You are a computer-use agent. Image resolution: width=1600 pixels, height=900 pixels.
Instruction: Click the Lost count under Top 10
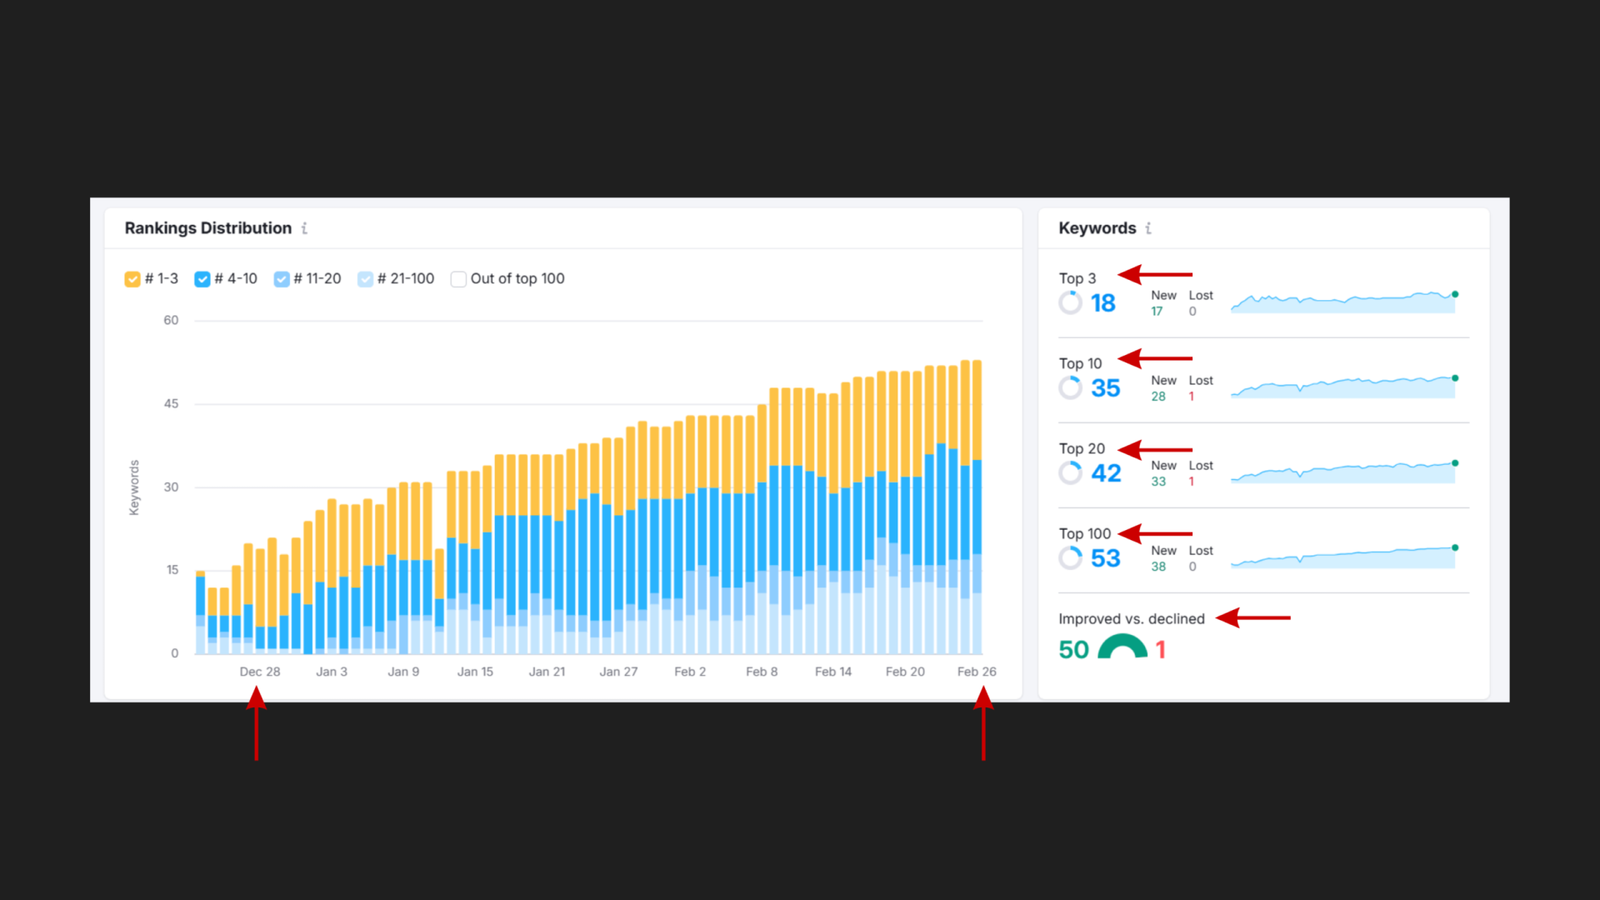click(x=1190, y=396)
